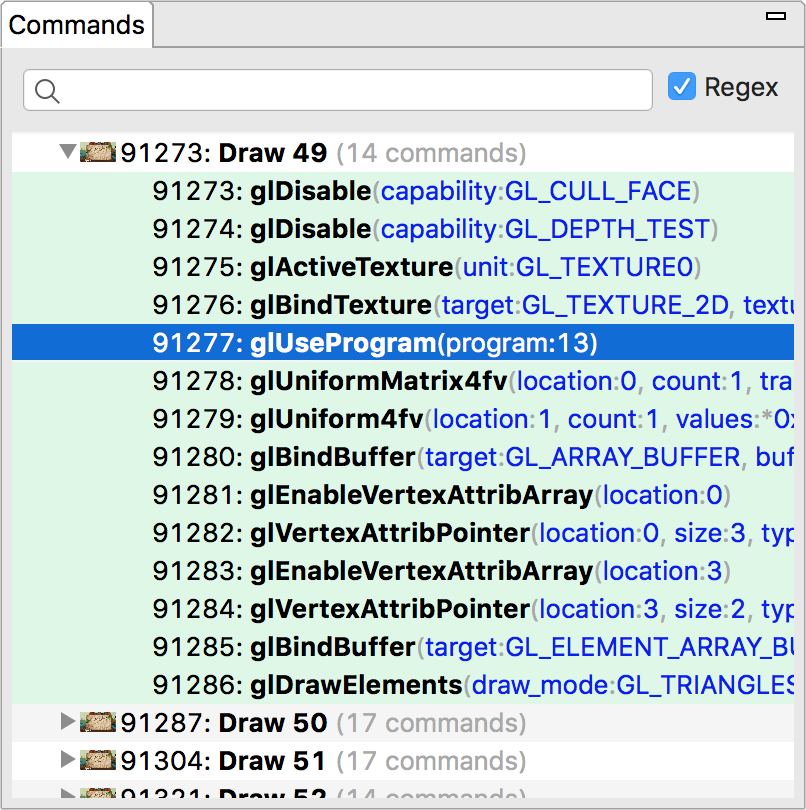806x810 pixels.
Task: Click the Draw 49 thumbnail icon
Action: tap(98, 152)
